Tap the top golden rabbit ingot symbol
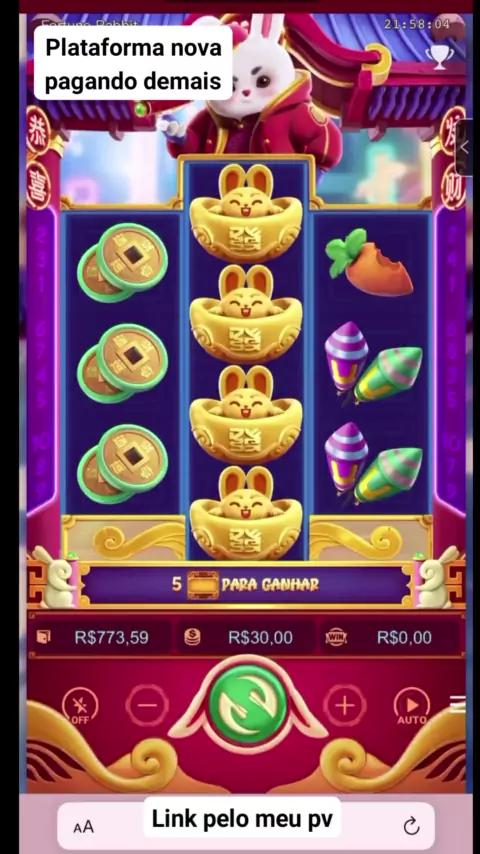480x854 pixels. (246, 212)
